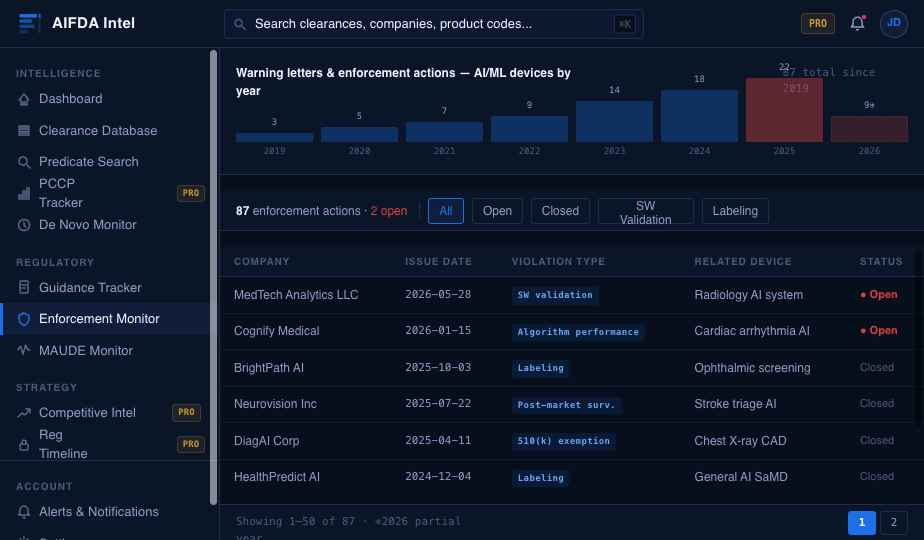The image size is (924, 540).
Task: Click the Clearance Database icon
Action: pos(24,131)
